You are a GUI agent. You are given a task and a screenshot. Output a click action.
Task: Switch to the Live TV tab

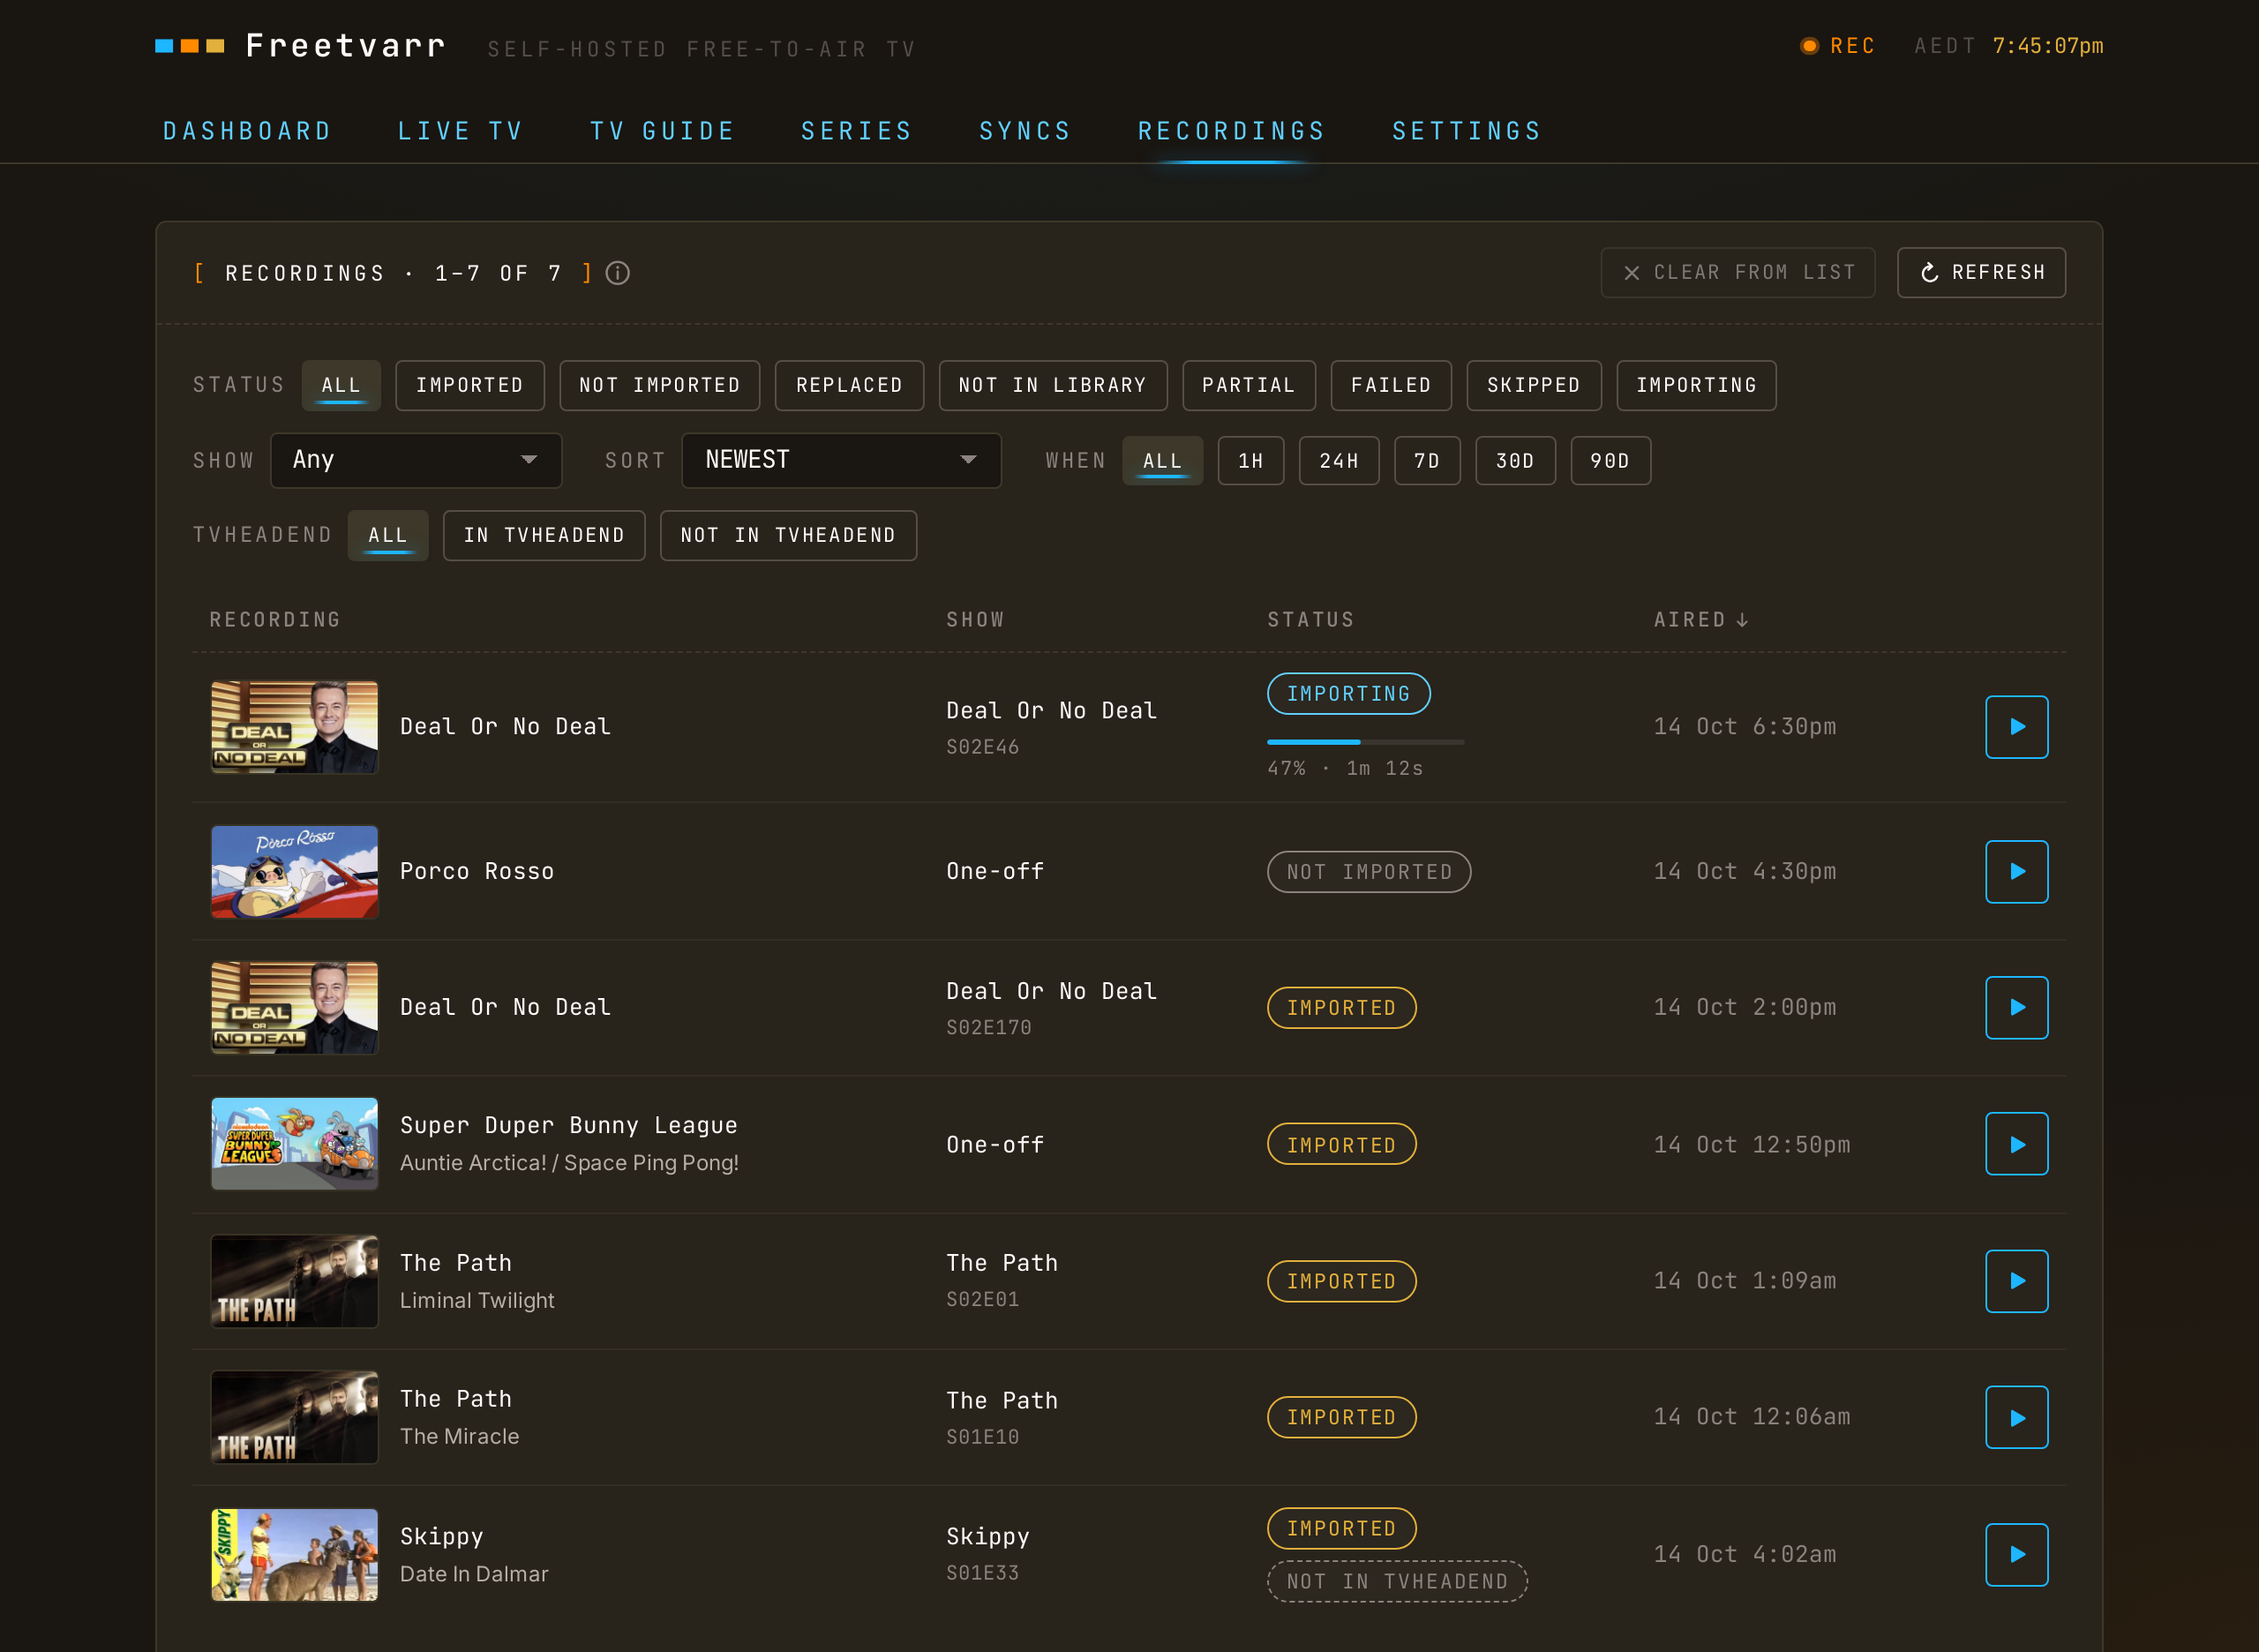click(x=460, y=131)
